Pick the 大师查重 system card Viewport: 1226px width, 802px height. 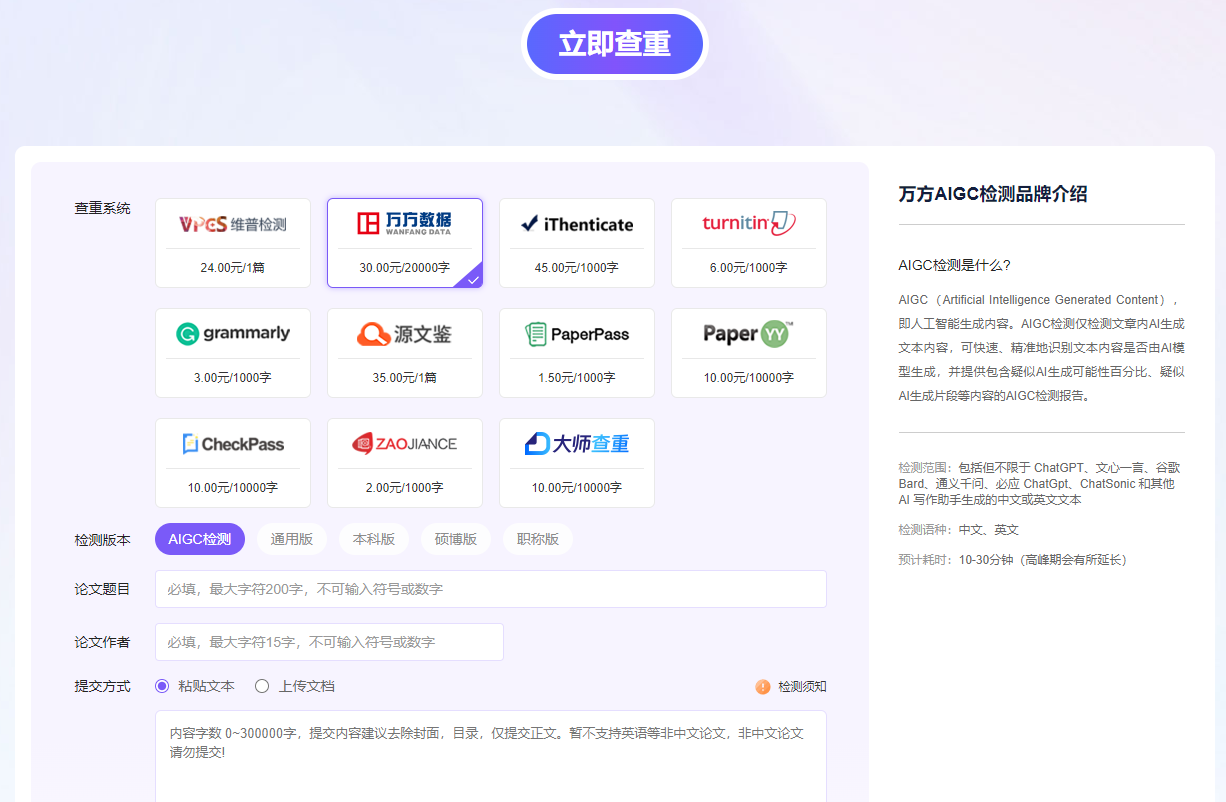point(577,463)
